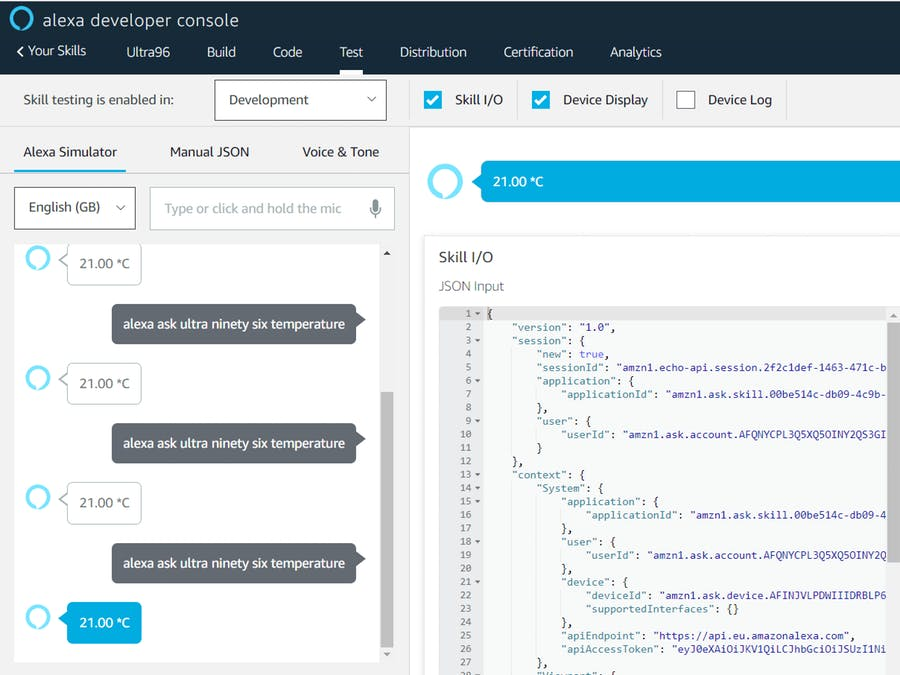Go back using the Your Skills arrow
The height and width of the screenshot is (675, 900).
20,51
